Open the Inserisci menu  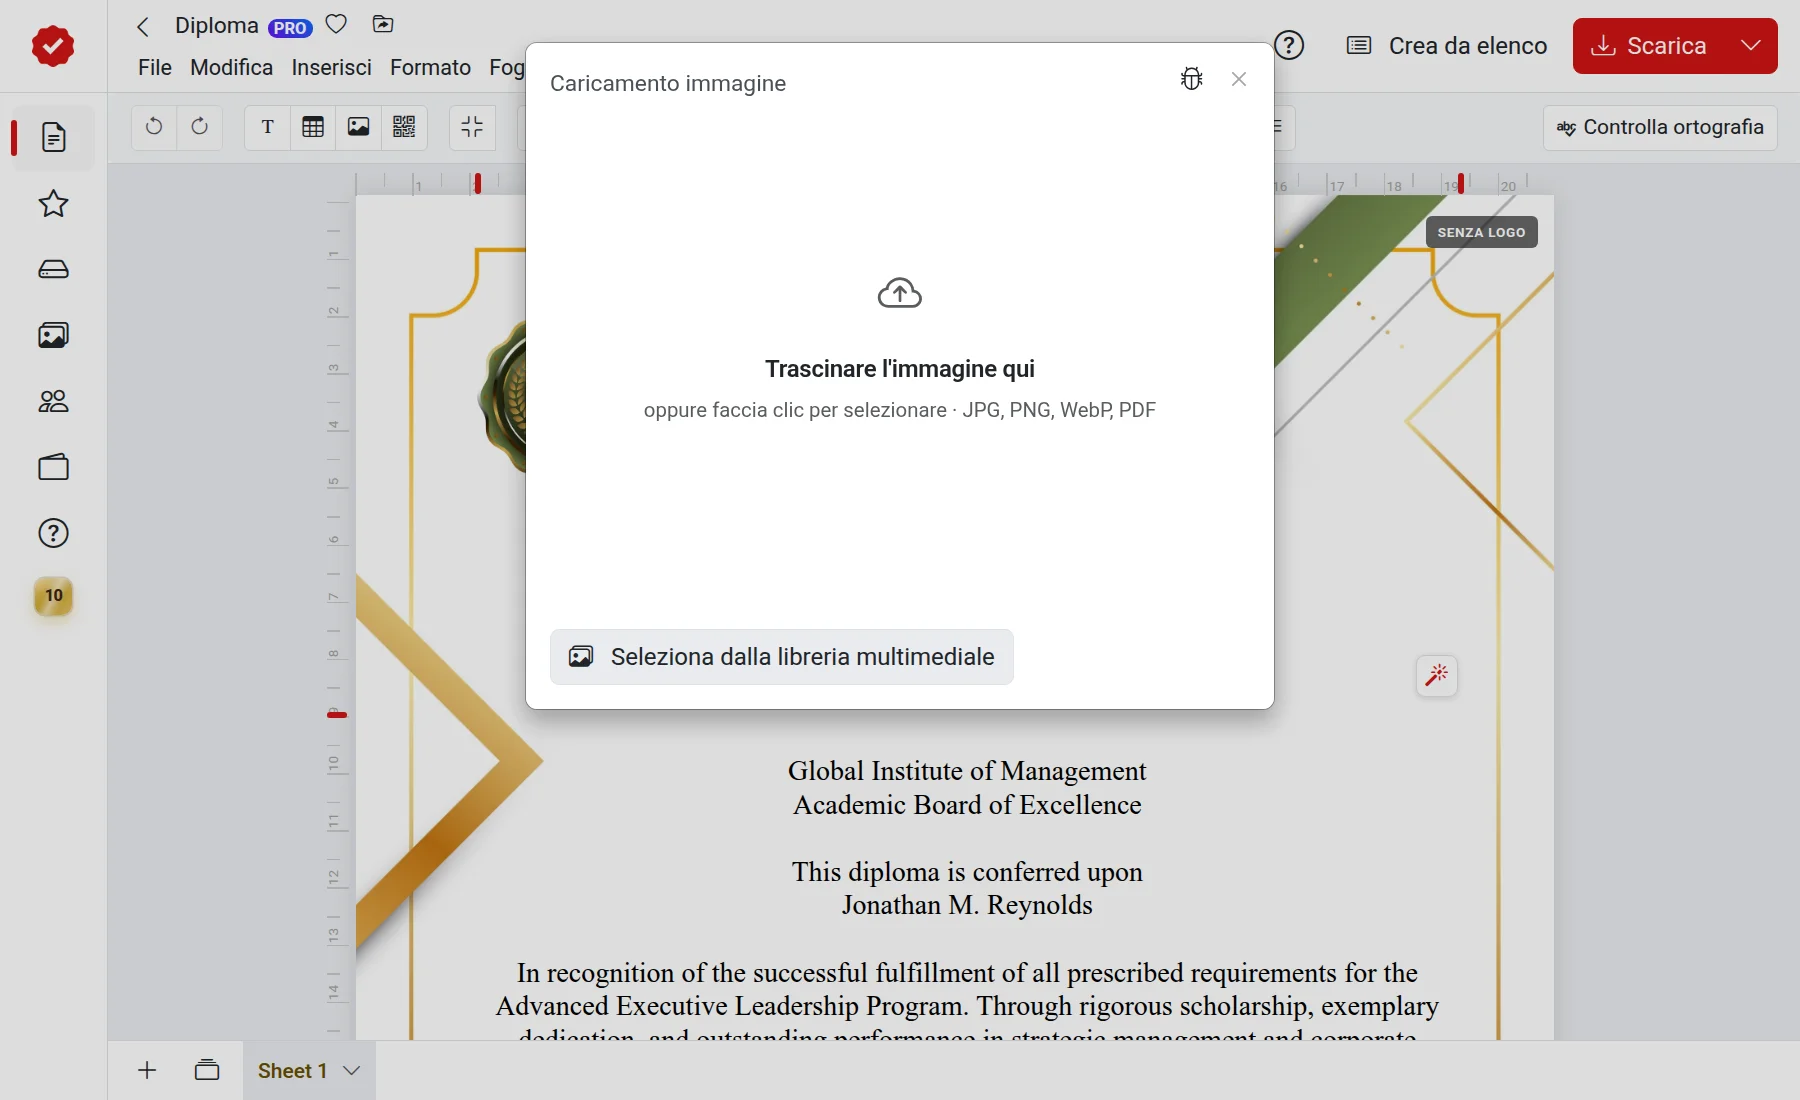(x=332, y=67)
